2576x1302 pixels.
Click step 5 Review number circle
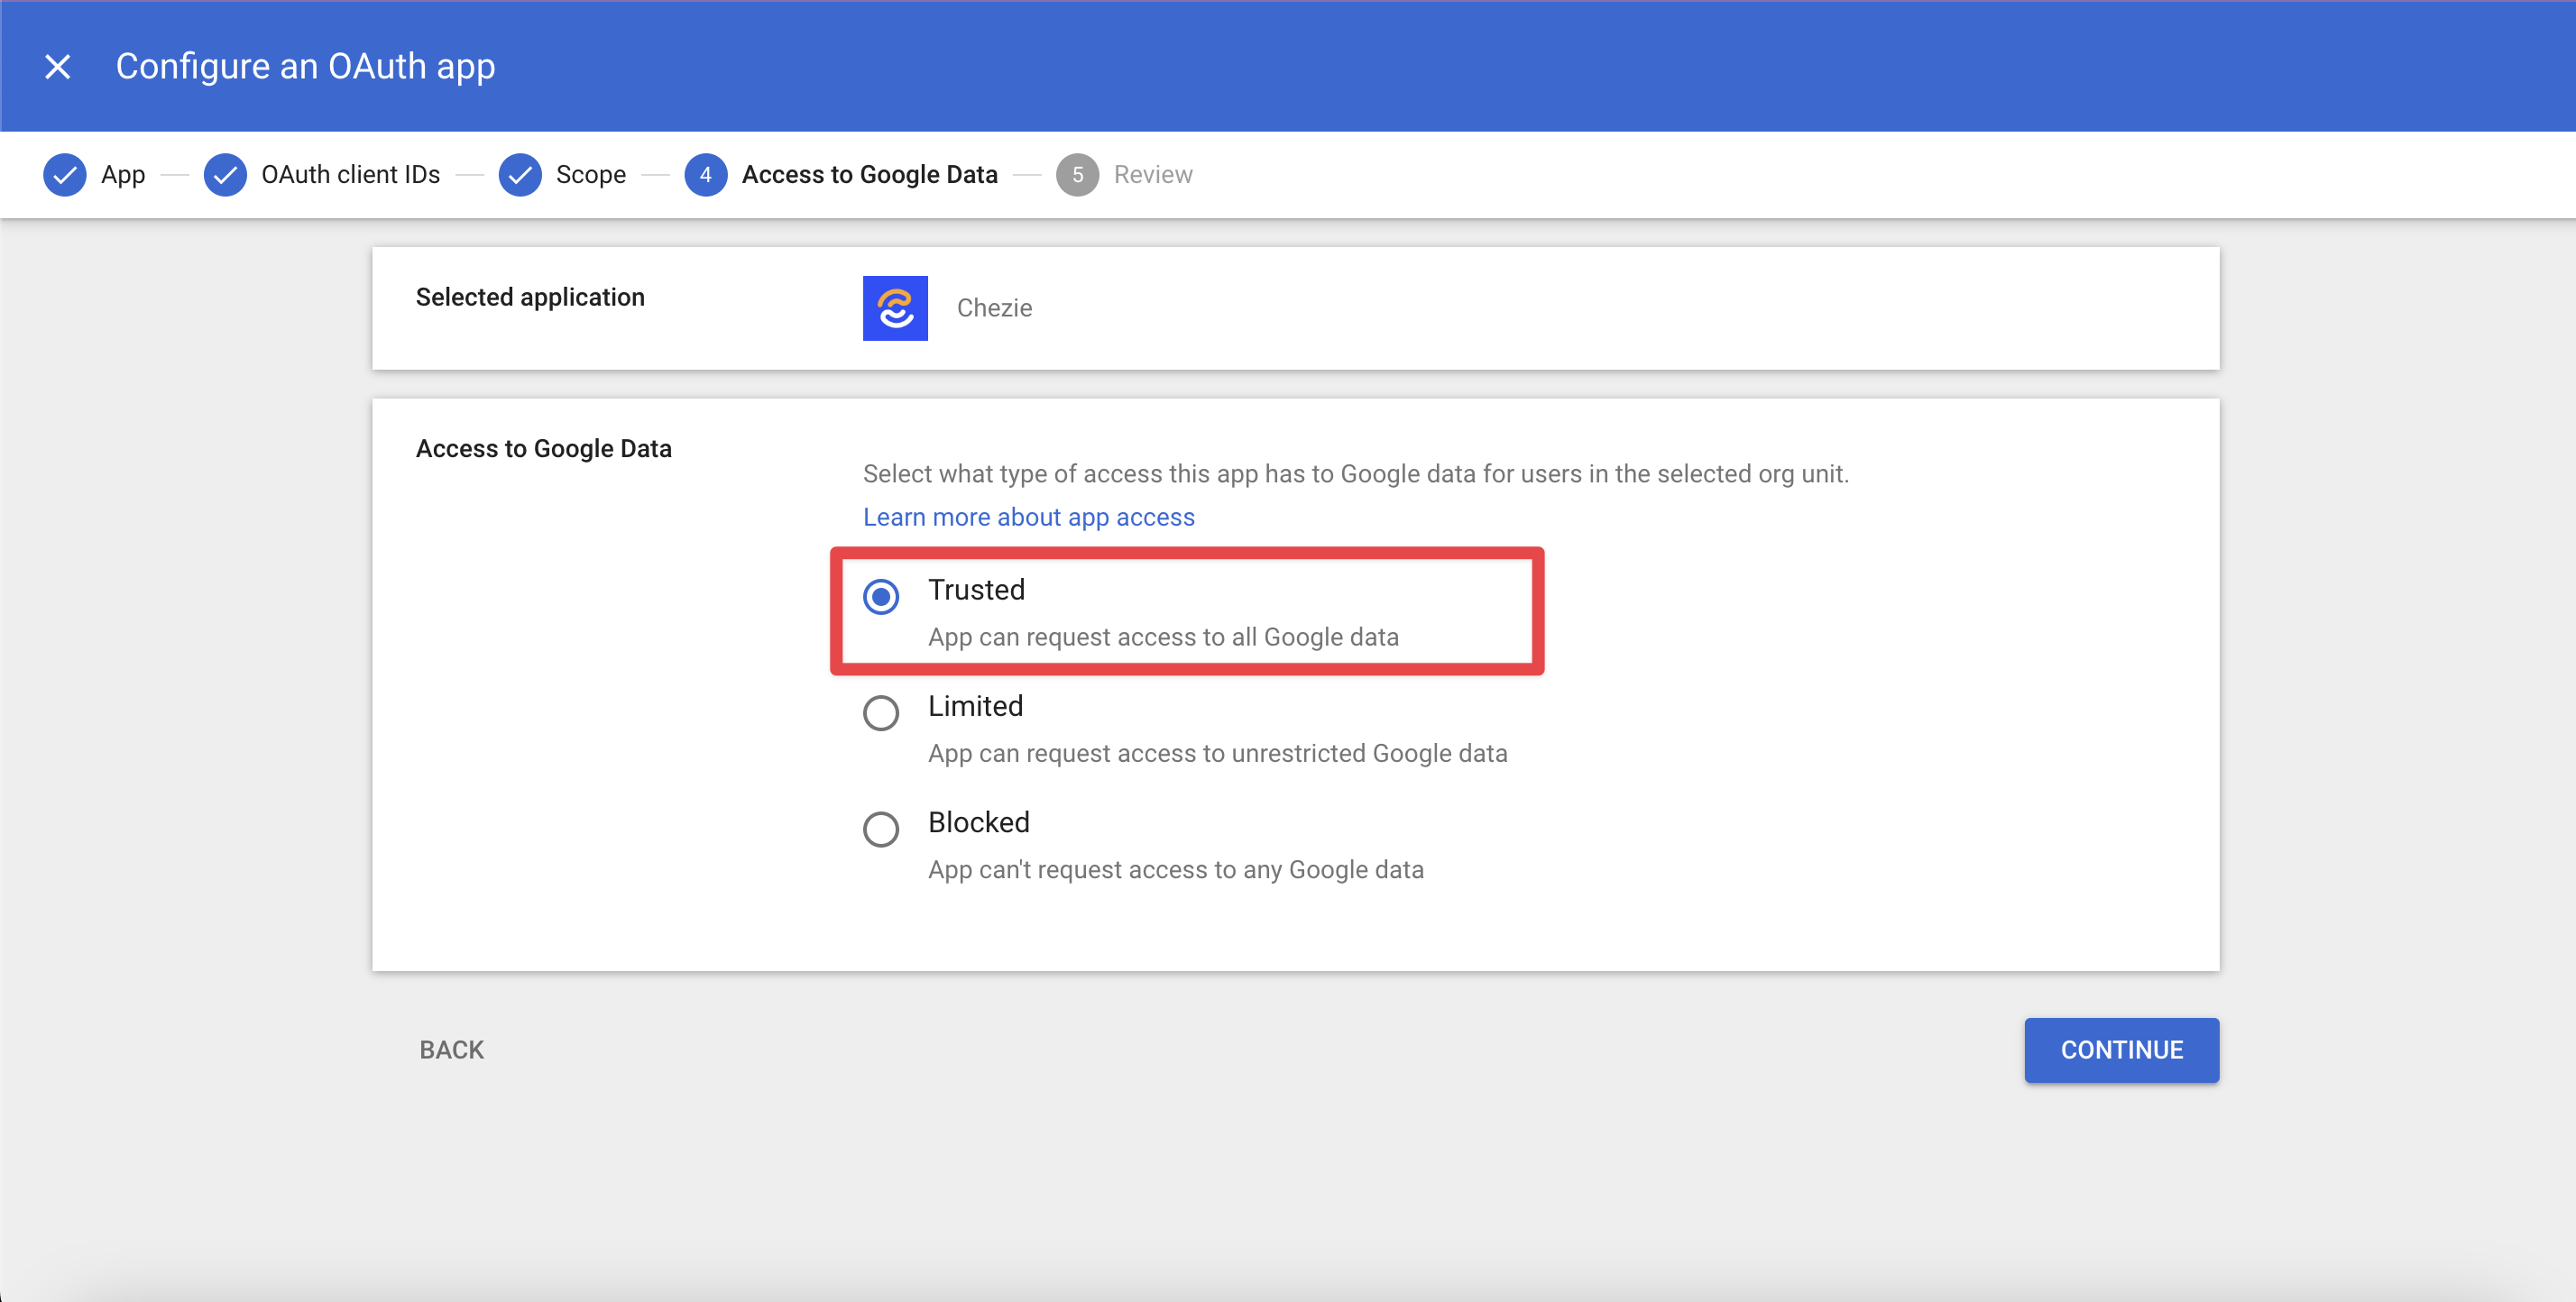coord(1077,175)
